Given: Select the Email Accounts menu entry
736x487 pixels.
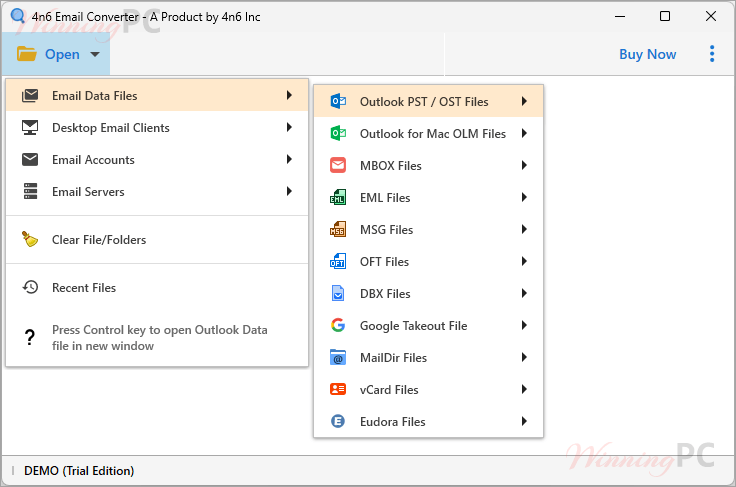Looking at the screenshot, I should [x=157, y=160].
